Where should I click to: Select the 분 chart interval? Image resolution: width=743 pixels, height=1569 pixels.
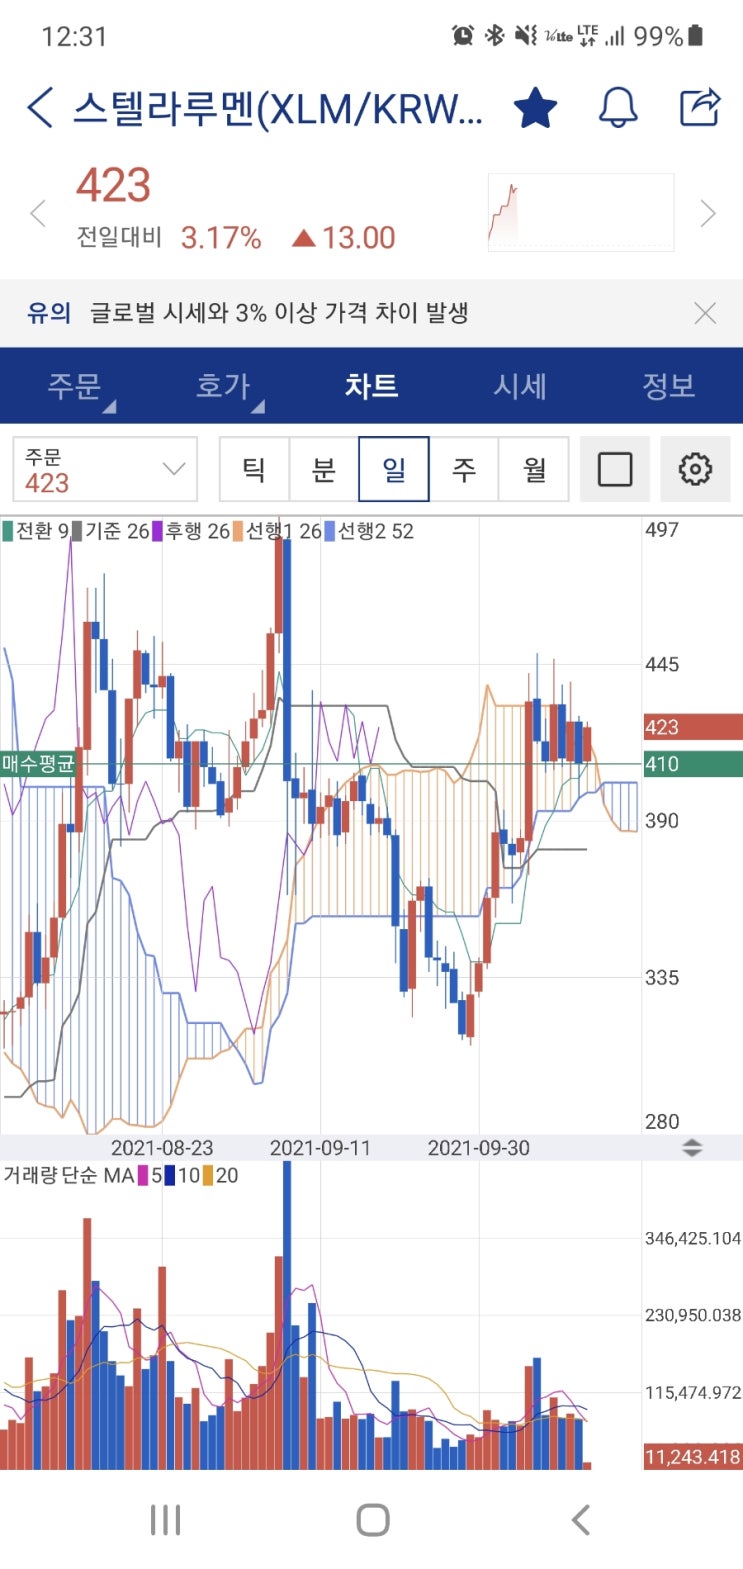[x=324, y=469]
